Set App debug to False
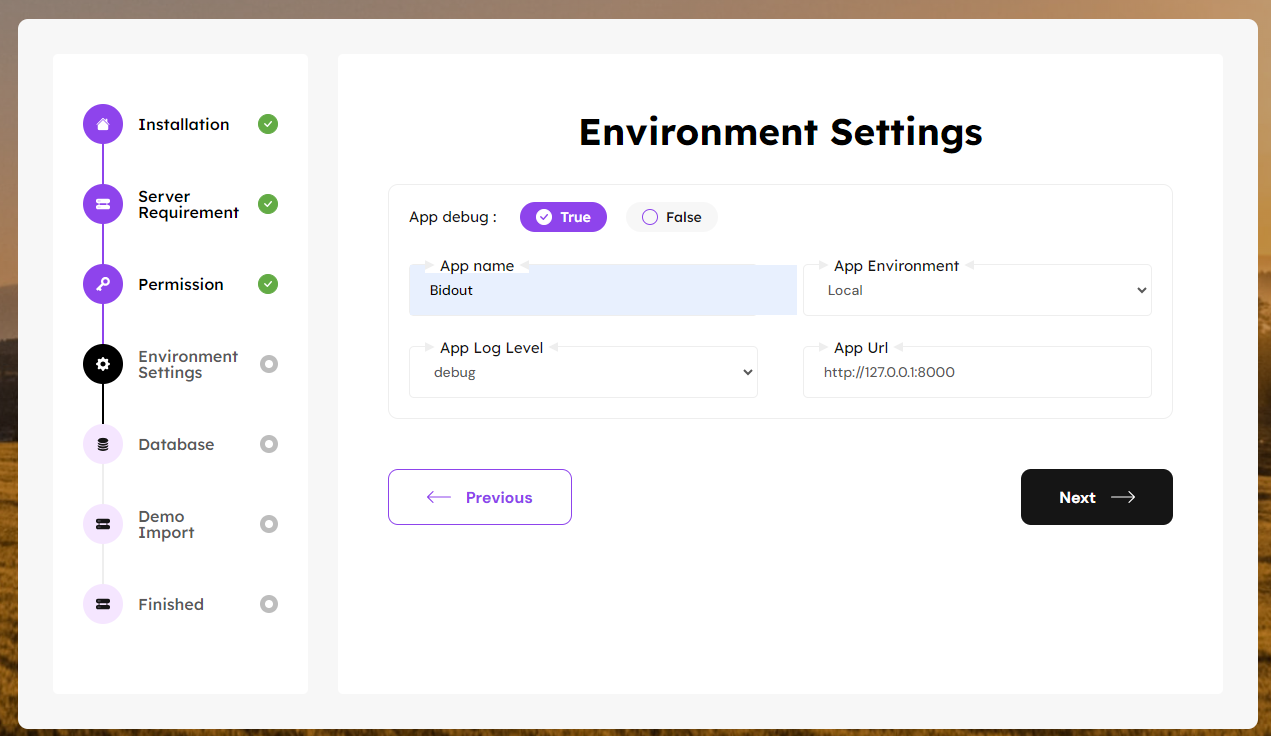 click(672, 217)
